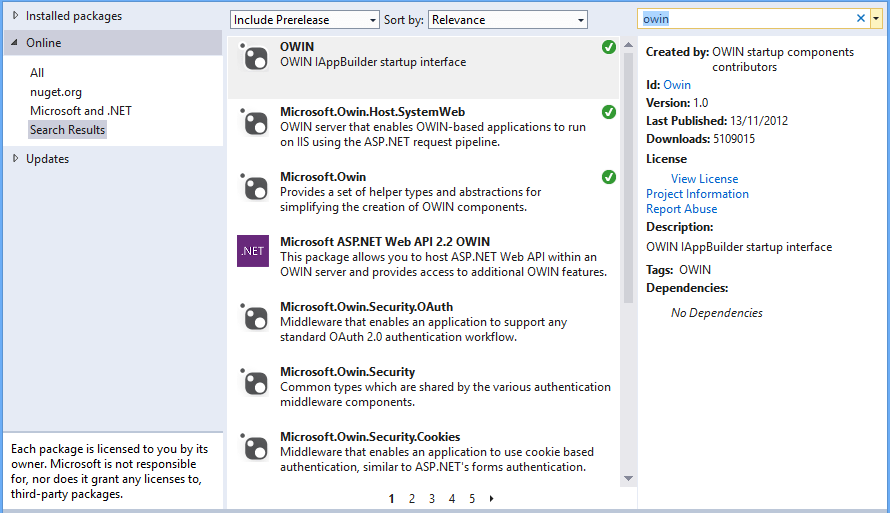Go to results page 2
Screen dimensions: 890x513
[412, 498]
